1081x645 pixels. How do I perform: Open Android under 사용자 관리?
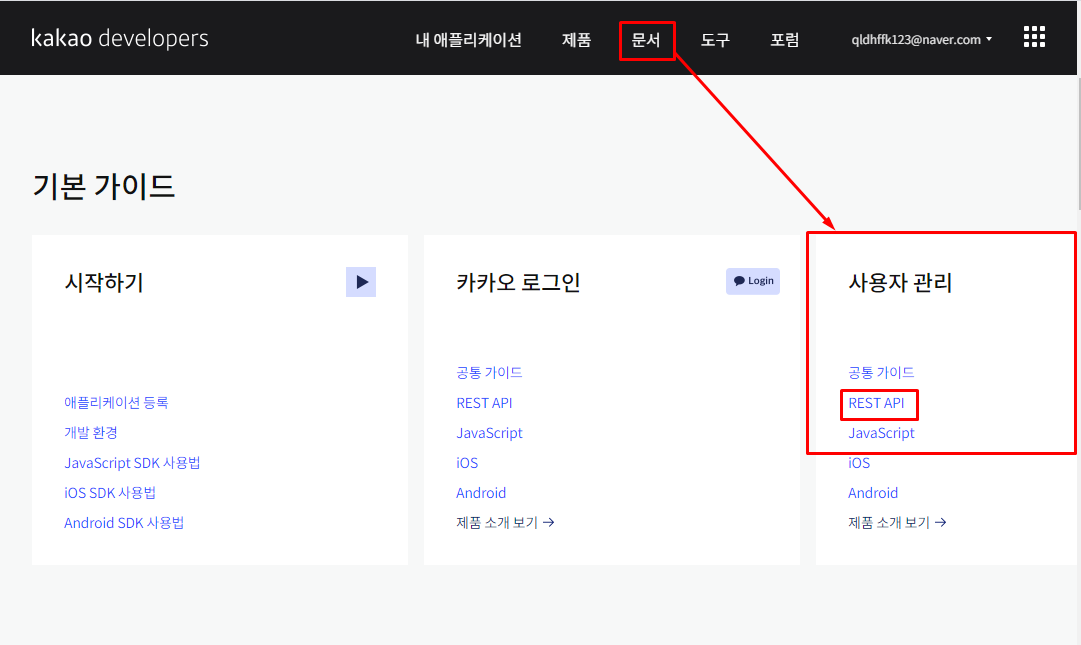coord(873,493)
